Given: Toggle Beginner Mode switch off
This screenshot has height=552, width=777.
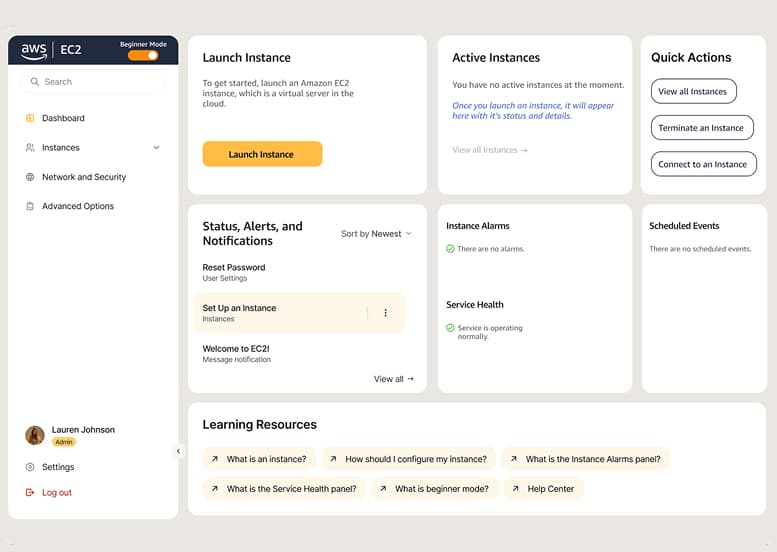Looking at the screenshot, I should coord(143,55).
